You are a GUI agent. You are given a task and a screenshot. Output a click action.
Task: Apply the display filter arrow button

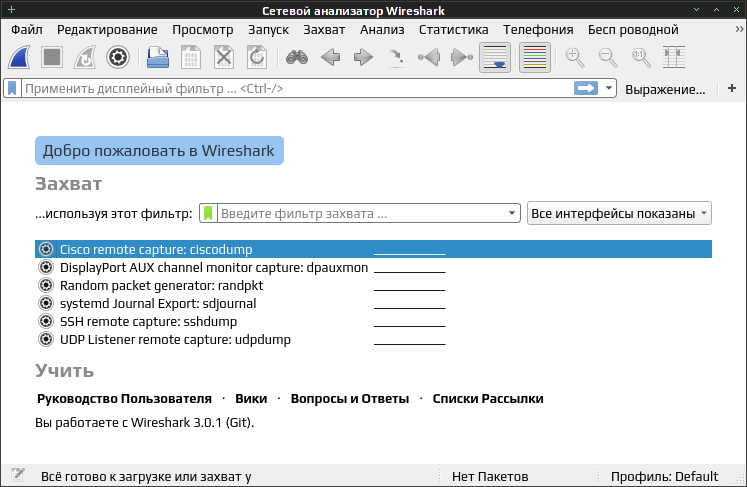pos(586,88)
